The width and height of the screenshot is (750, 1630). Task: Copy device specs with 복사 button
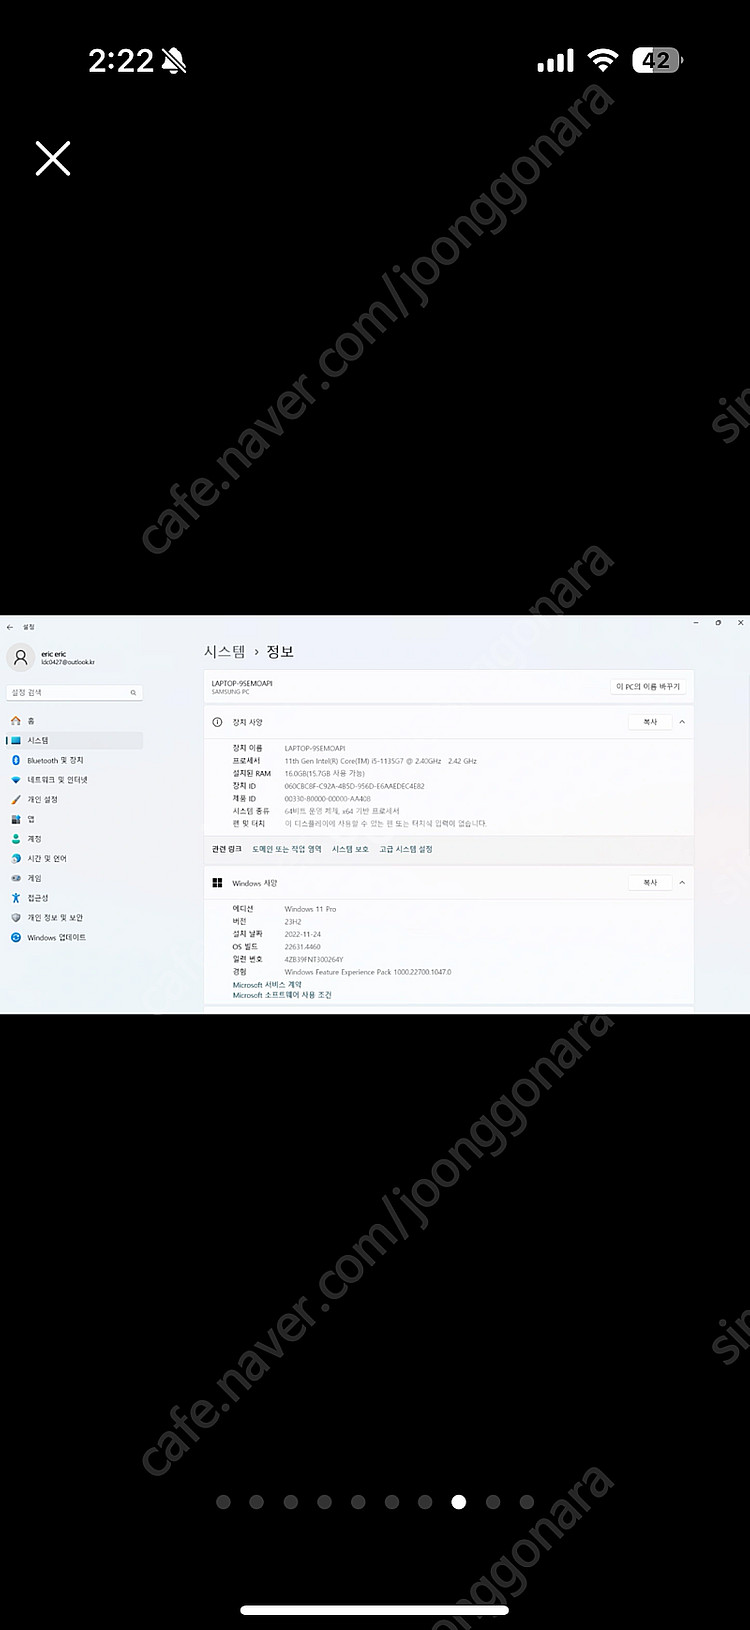coord(650,722)
